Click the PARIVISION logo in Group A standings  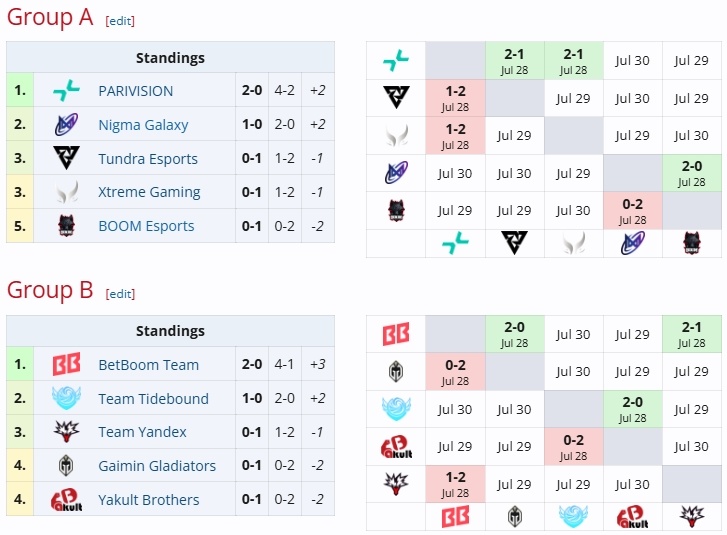[66, 90]
